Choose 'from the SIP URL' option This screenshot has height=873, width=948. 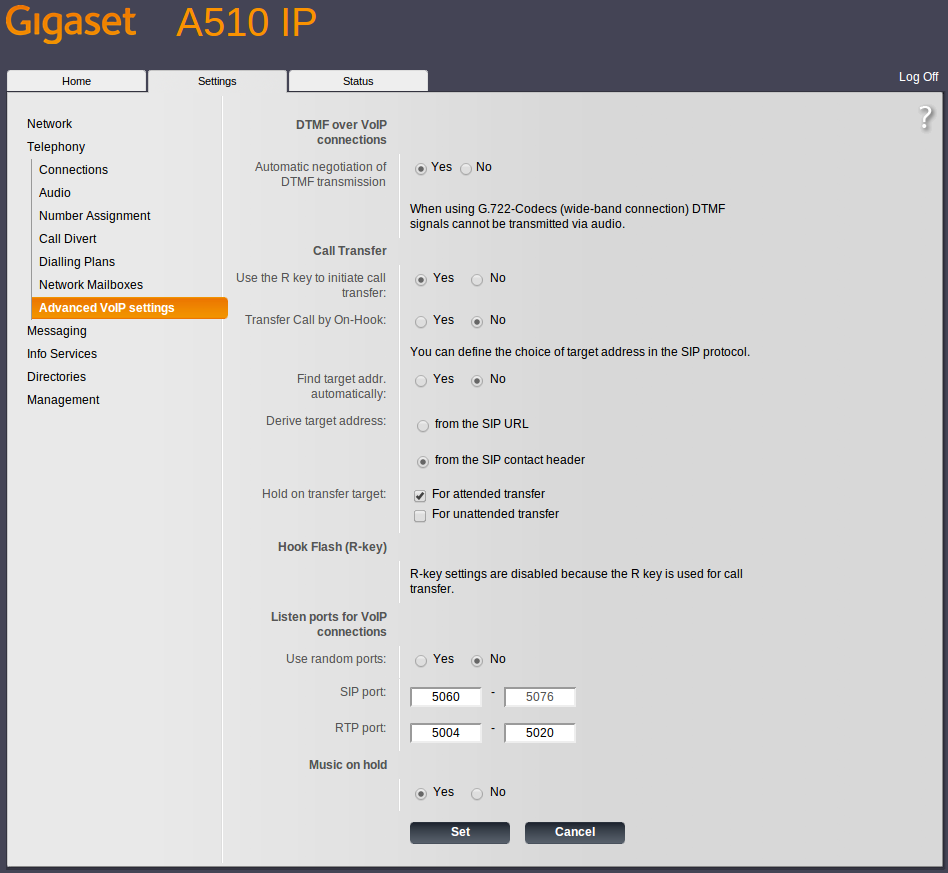[424, 425]
